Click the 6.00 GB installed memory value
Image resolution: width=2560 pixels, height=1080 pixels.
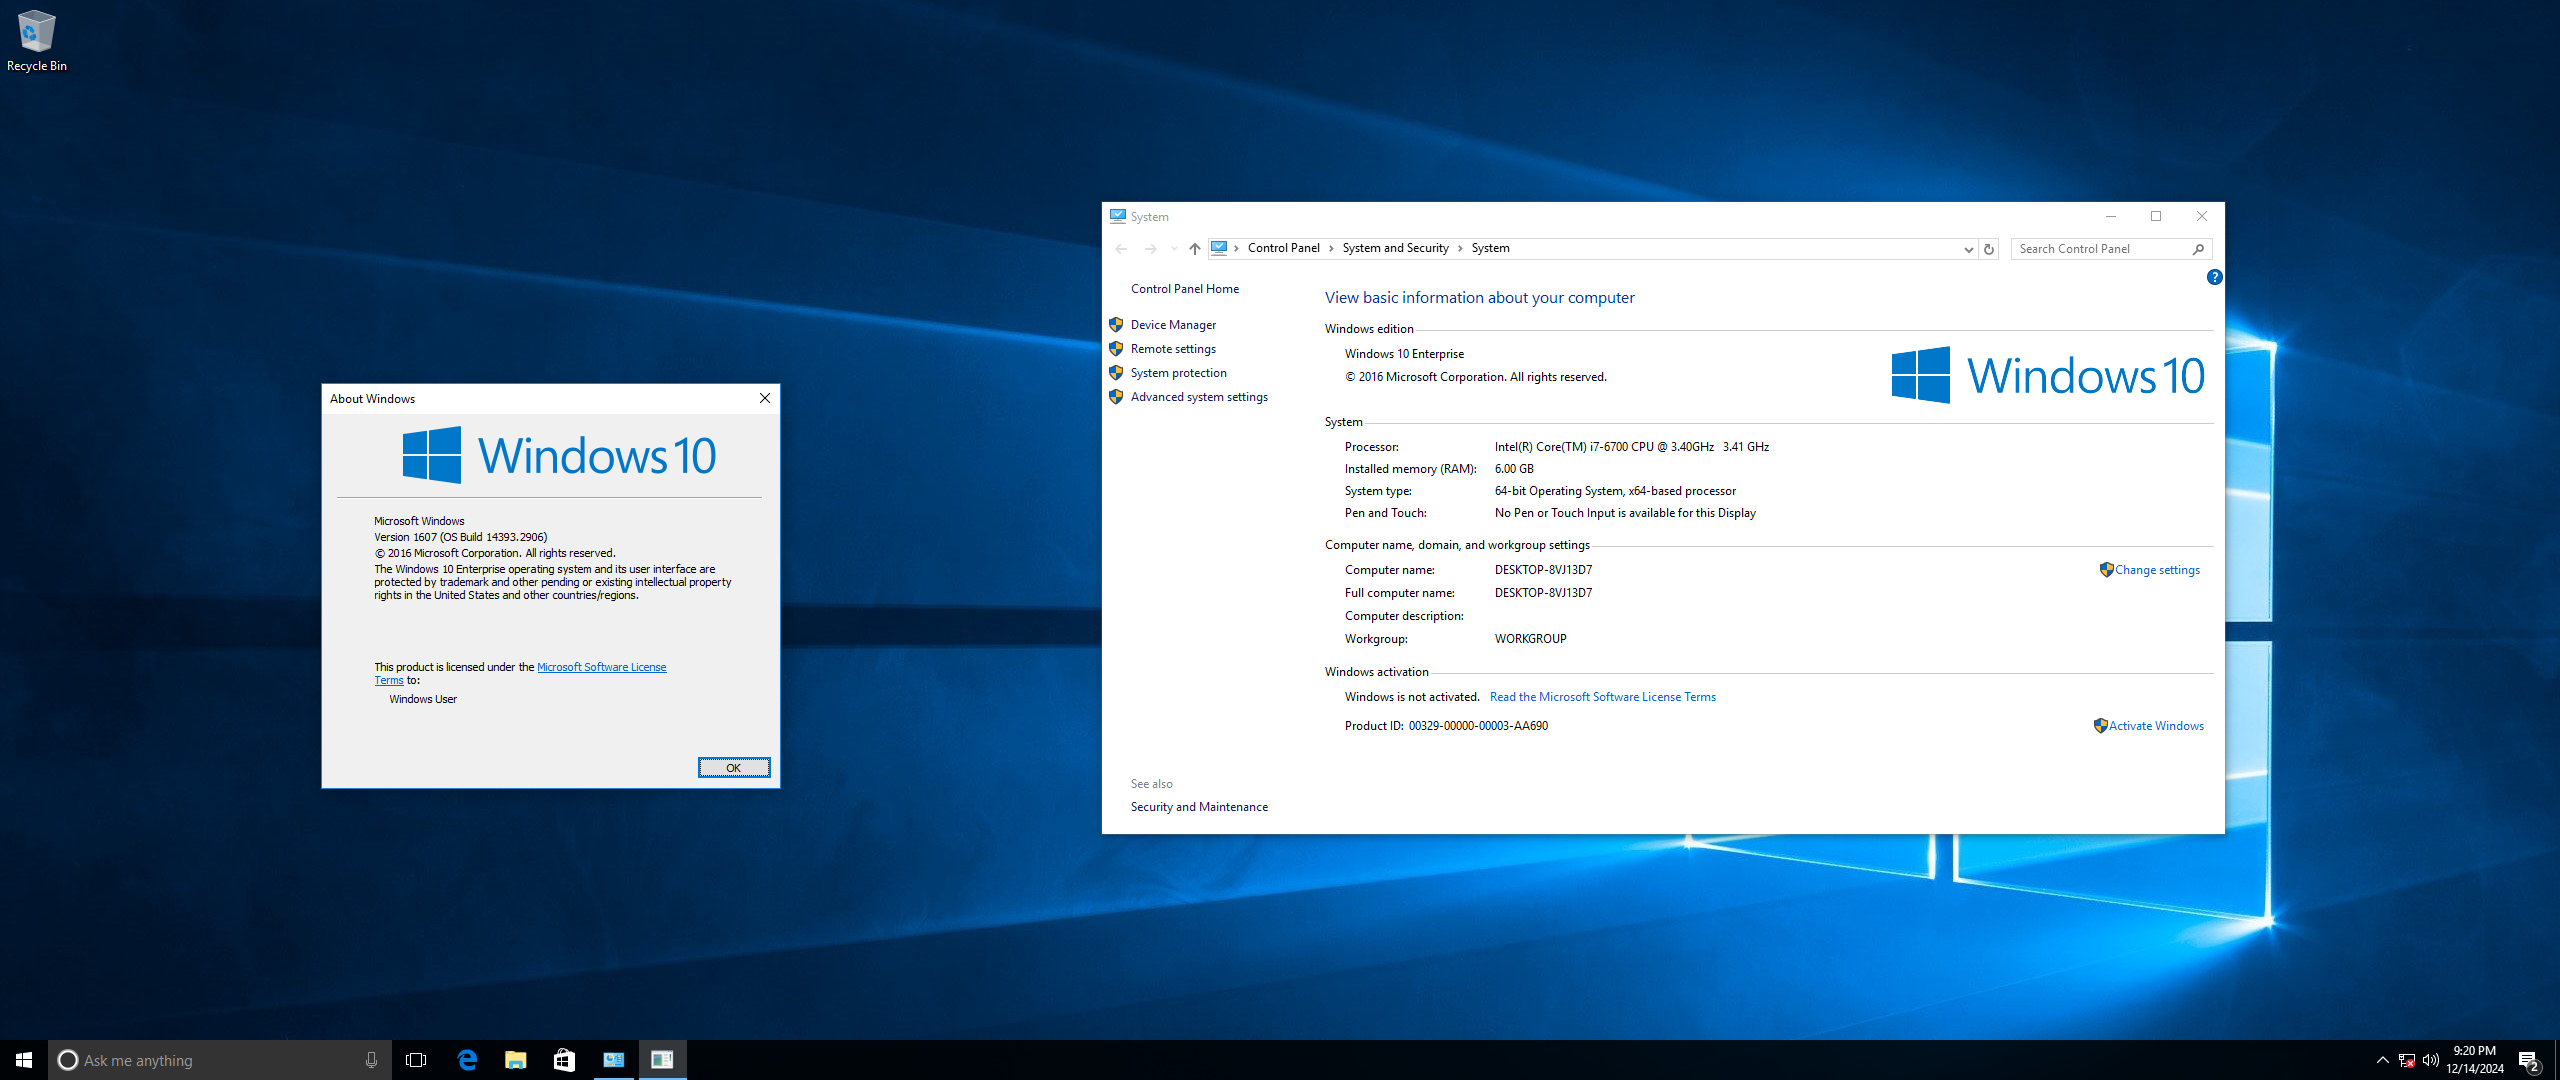[1513, 469]
